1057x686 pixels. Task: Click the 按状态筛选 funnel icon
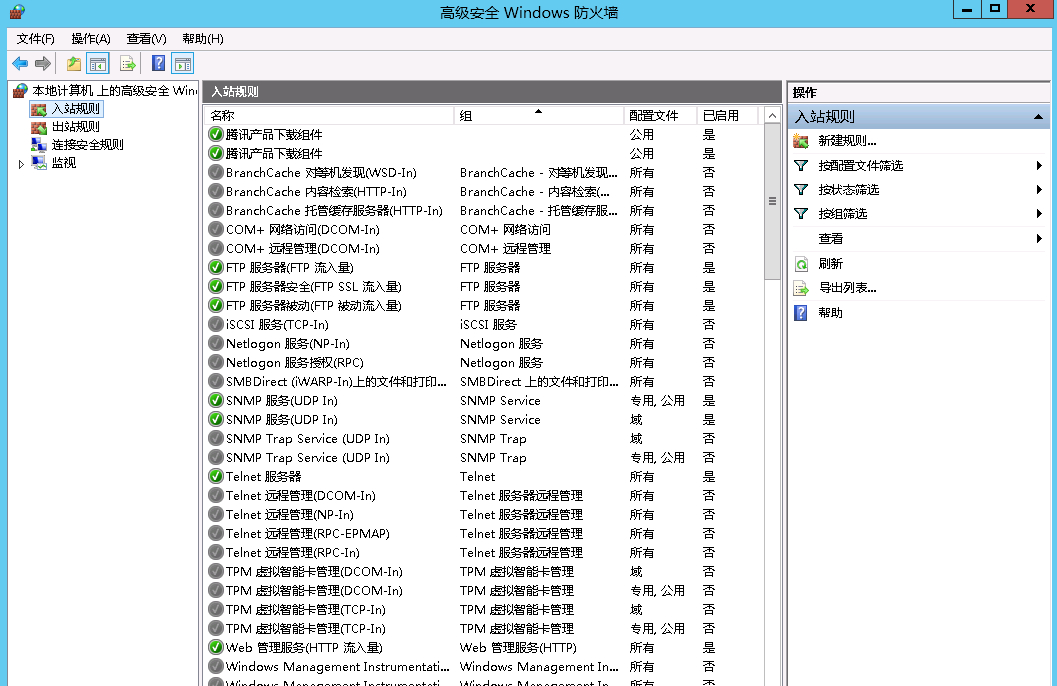pos(801,190)
